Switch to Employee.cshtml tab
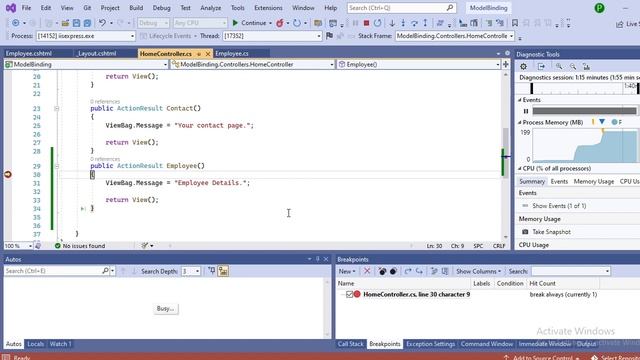Image resolution: width=640 pixels, height=360 pixels. point(29,53)
